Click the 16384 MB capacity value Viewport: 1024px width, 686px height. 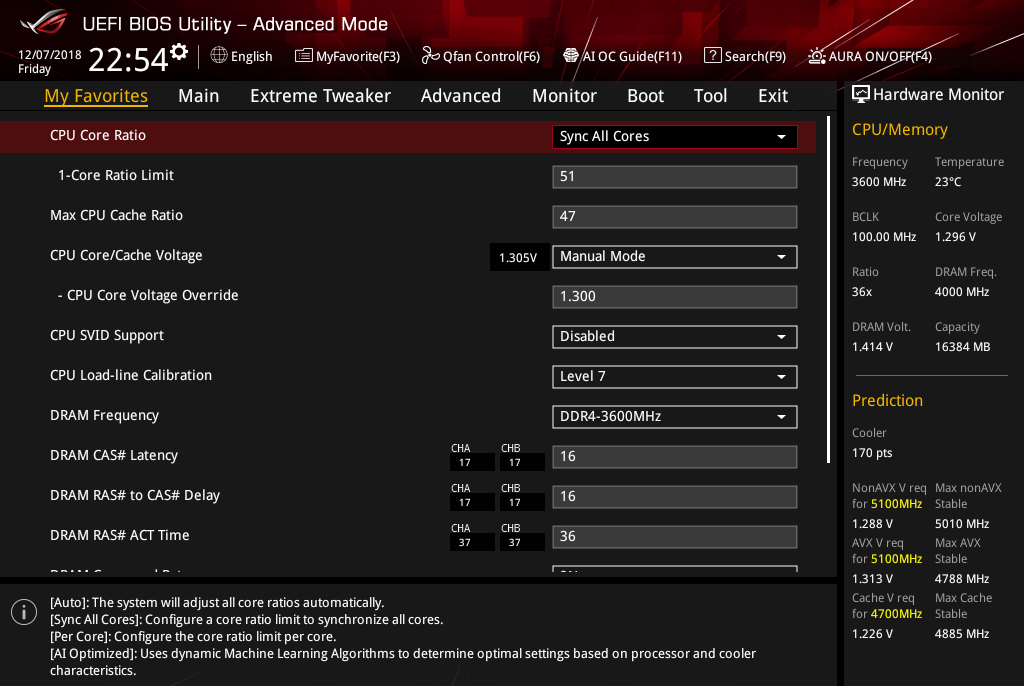963,346
